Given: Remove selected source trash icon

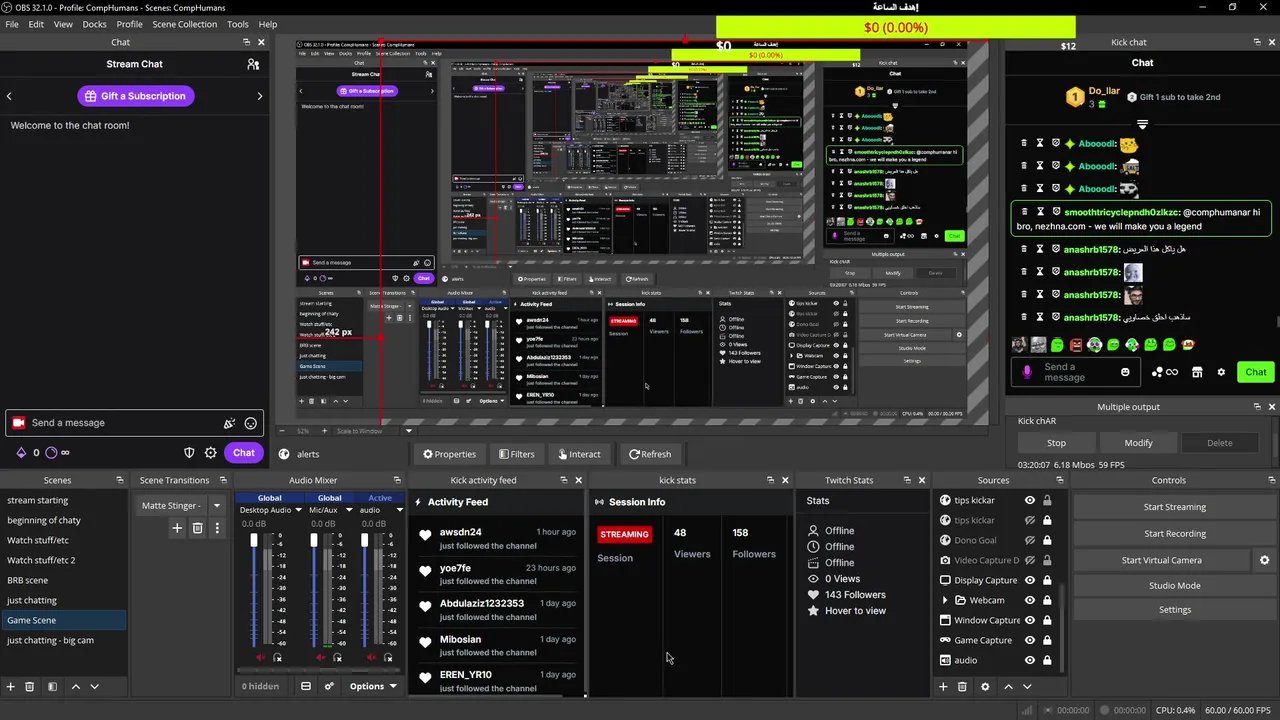Looking at the screenshot, I should click(x=962, y=687).
